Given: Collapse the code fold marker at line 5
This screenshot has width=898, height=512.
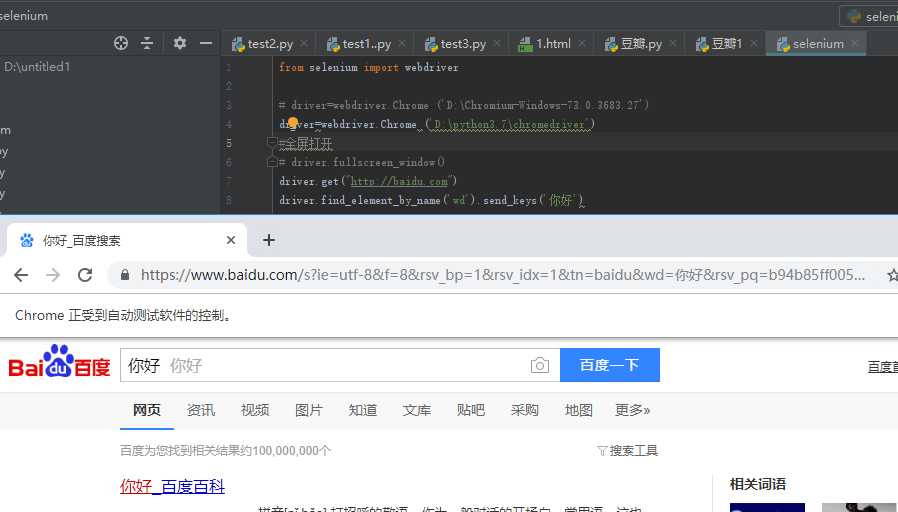Looking at the screenshot, I should [272, 143].
